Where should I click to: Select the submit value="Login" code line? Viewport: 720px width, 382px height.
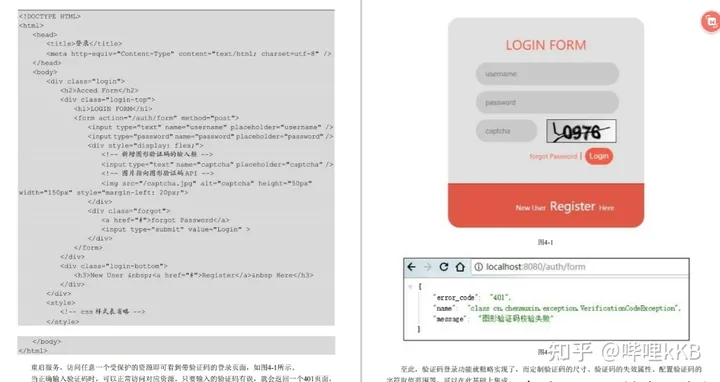(175, 229)
